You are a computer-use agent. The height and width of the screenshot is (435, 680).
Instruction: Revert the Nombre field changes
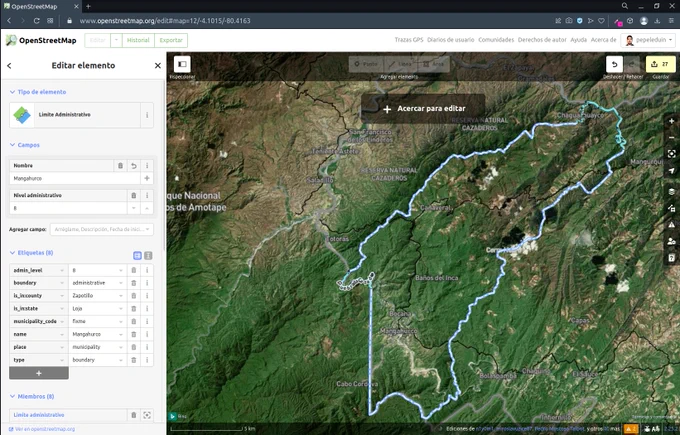(134, 165)
